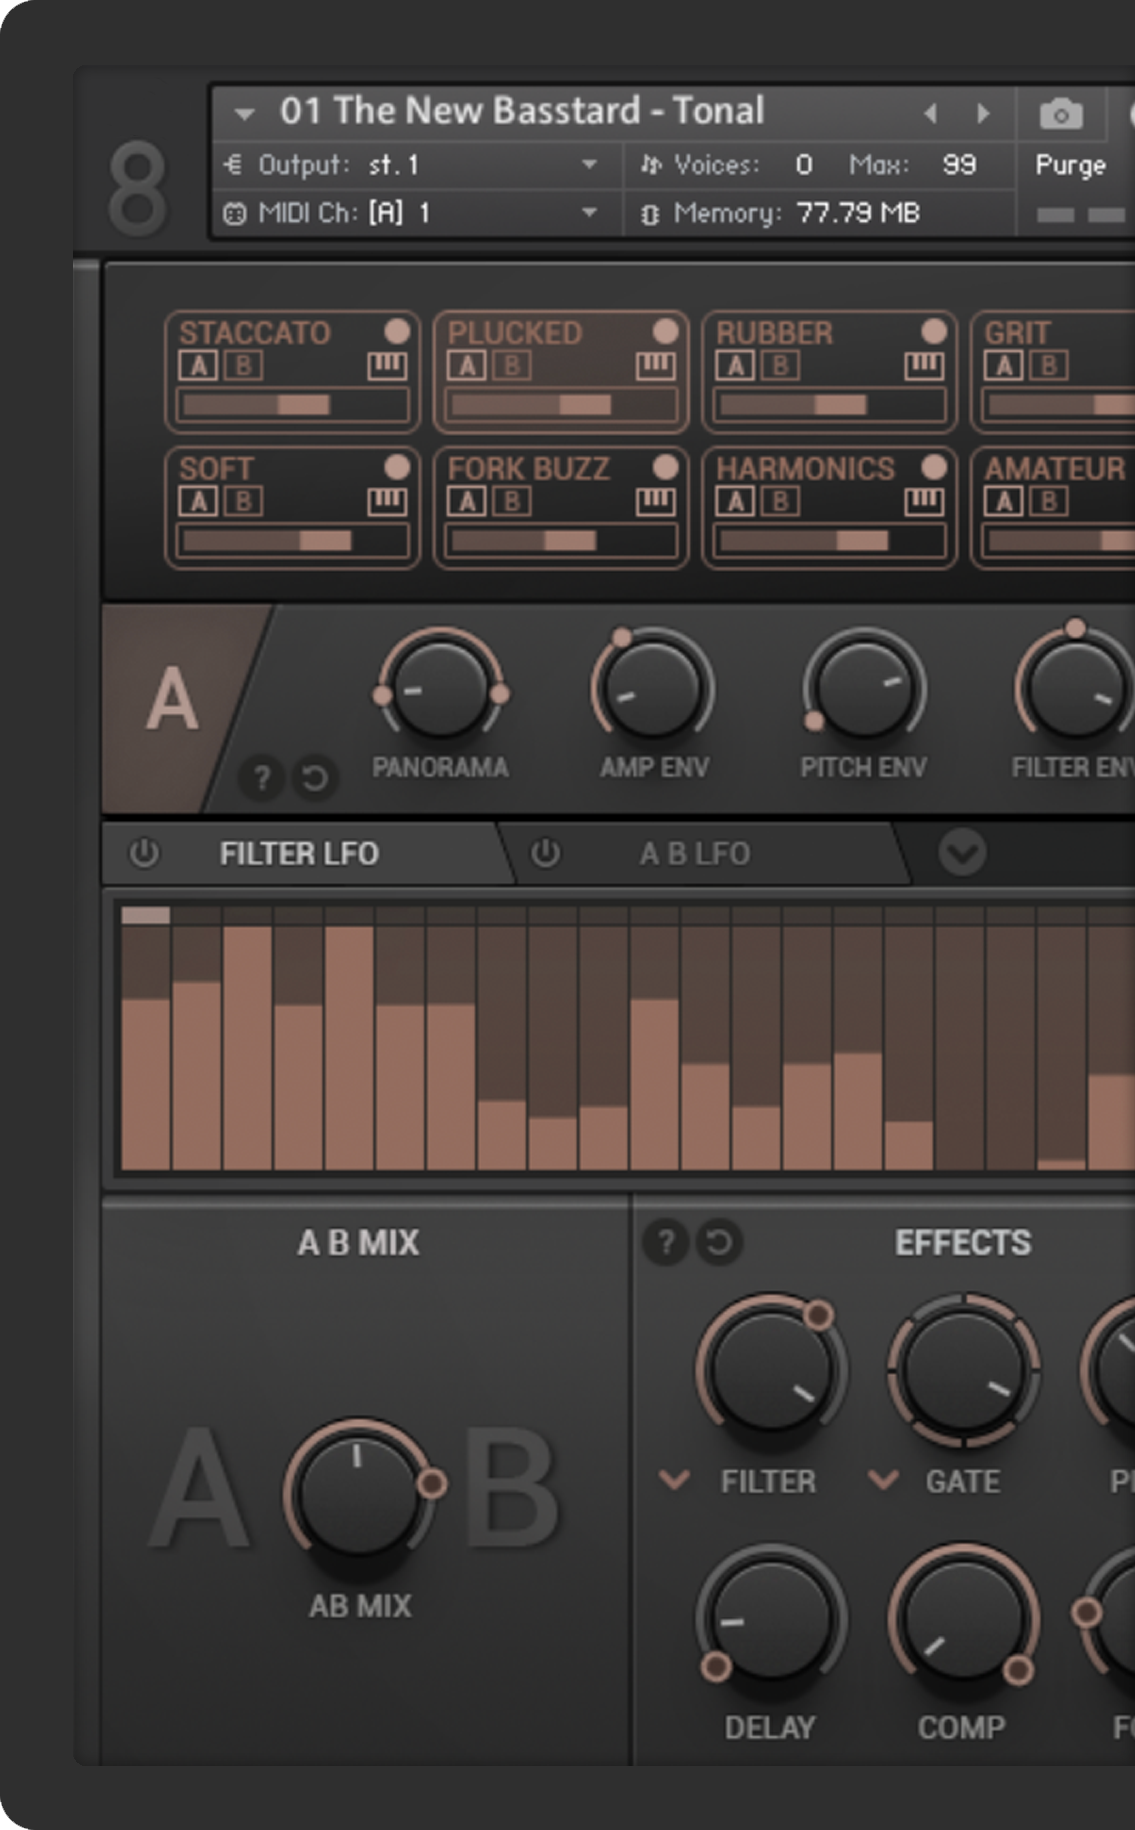This screenshot has height=1830, width=1135.
Task: Open the instrument name dropdown arrow
Action: point(244,114)
